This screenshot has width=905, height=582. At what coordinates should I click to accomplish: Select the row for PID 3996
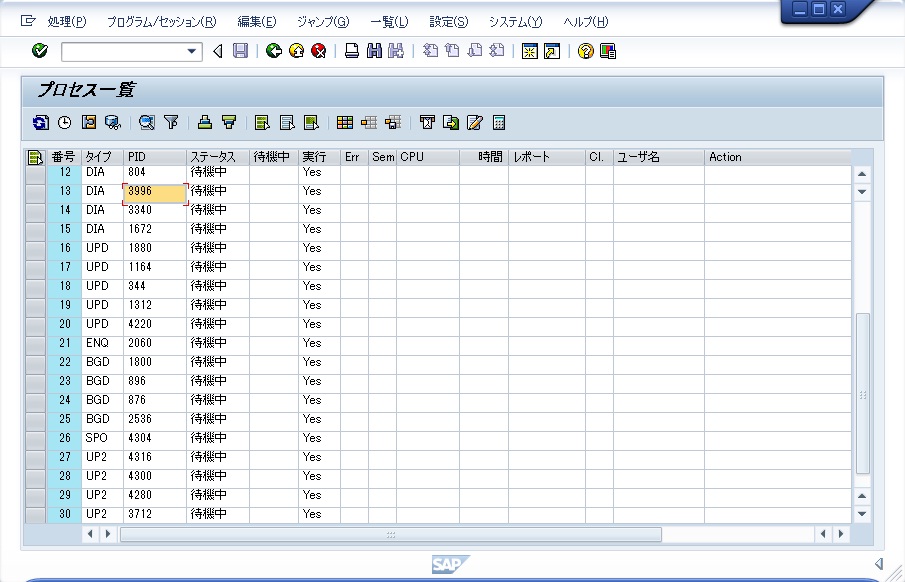pyautogui.click(x=38, y=190)
